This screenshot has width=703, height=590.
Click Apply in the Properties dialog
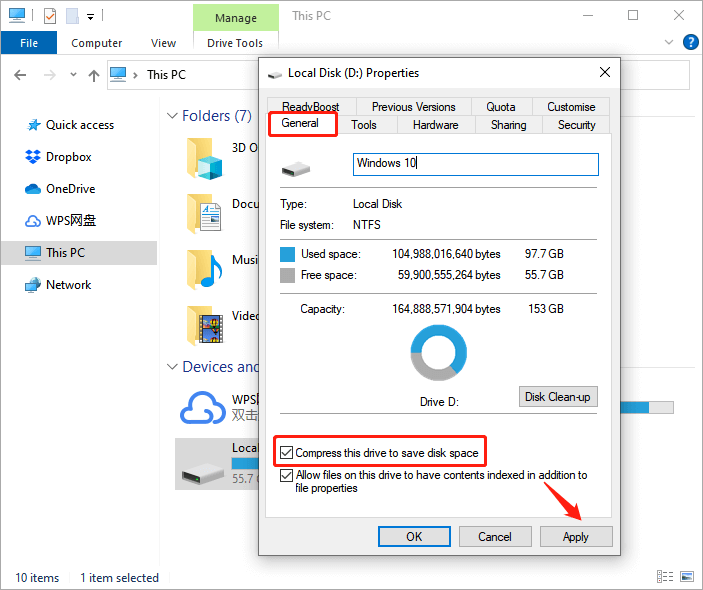point(576,537)
